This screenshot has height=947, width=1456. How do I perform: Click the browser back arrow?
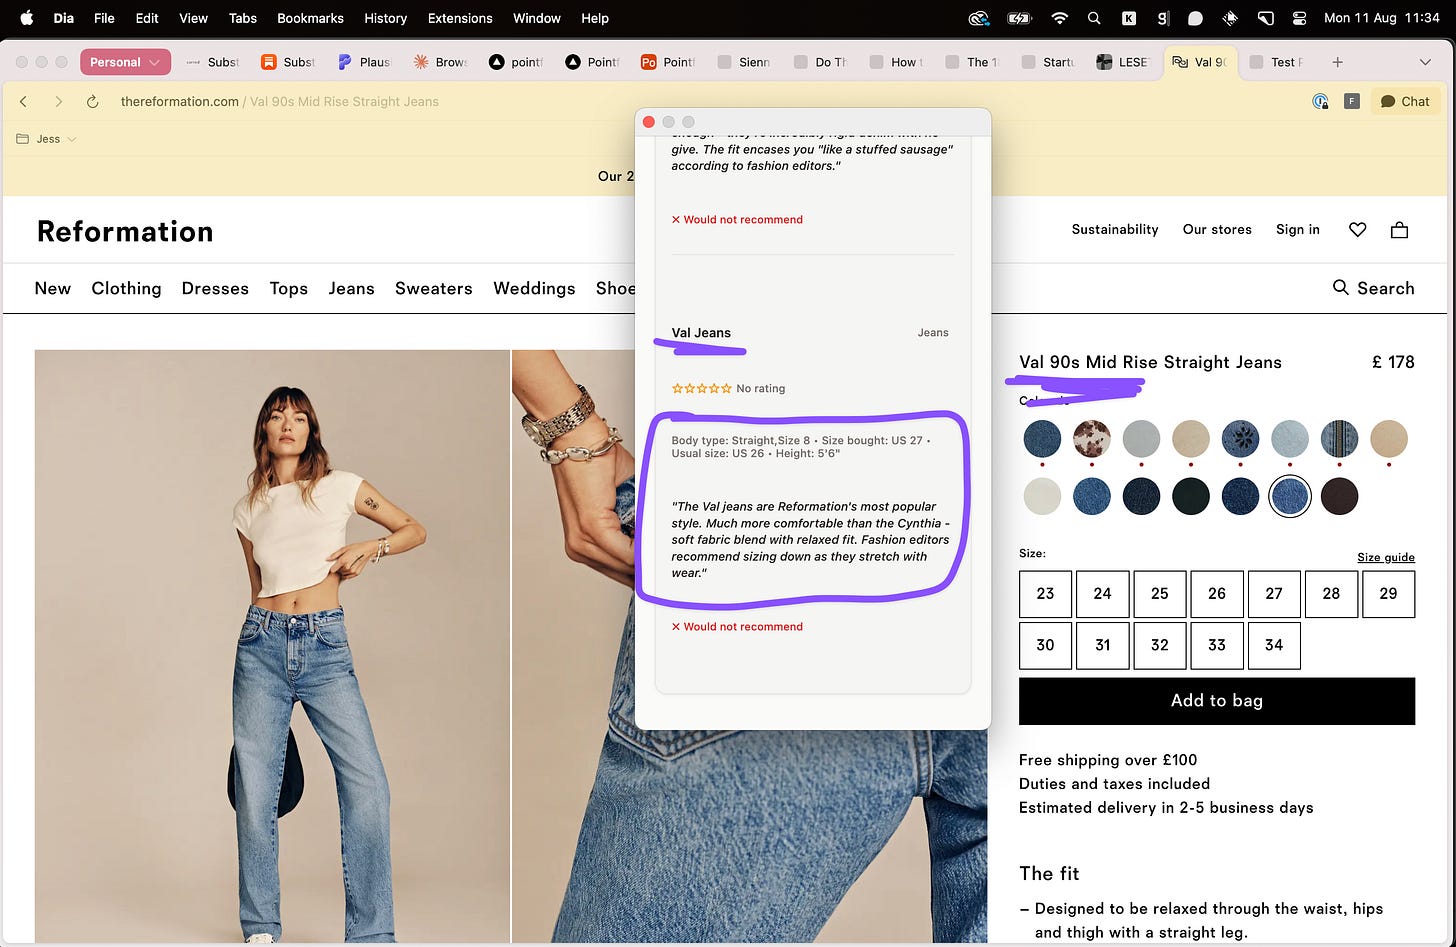click(x=24, y=101)
